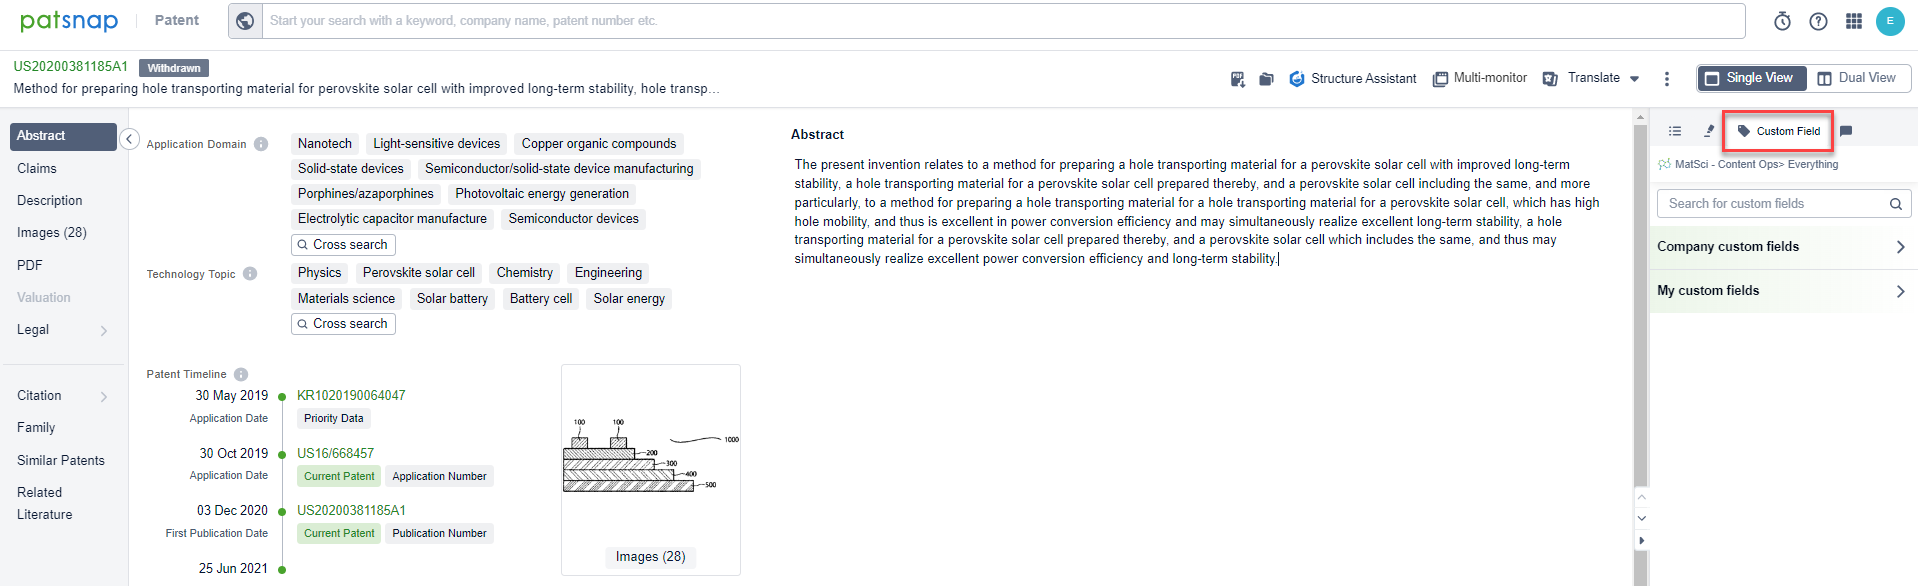
Task: Collapse the left sidebar arrow
Action: [x=129, y=139]
